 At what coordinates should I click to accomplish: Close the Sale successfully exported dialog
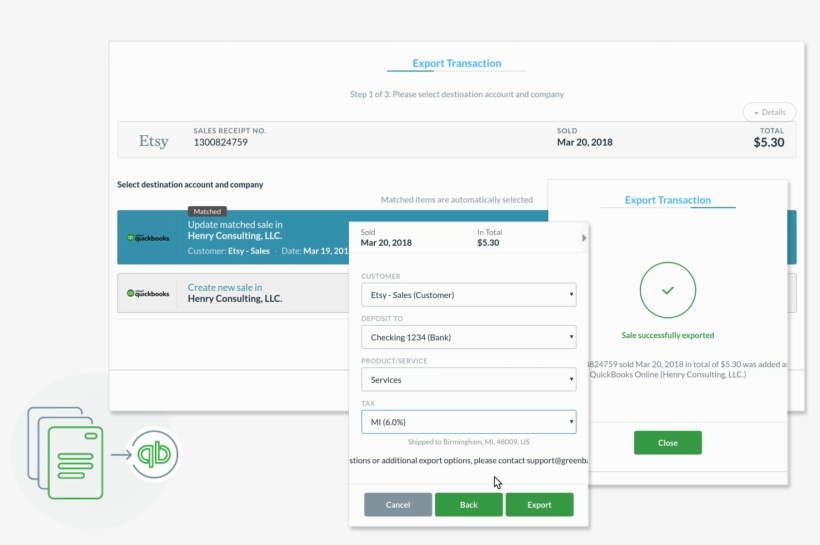[668, 443]
